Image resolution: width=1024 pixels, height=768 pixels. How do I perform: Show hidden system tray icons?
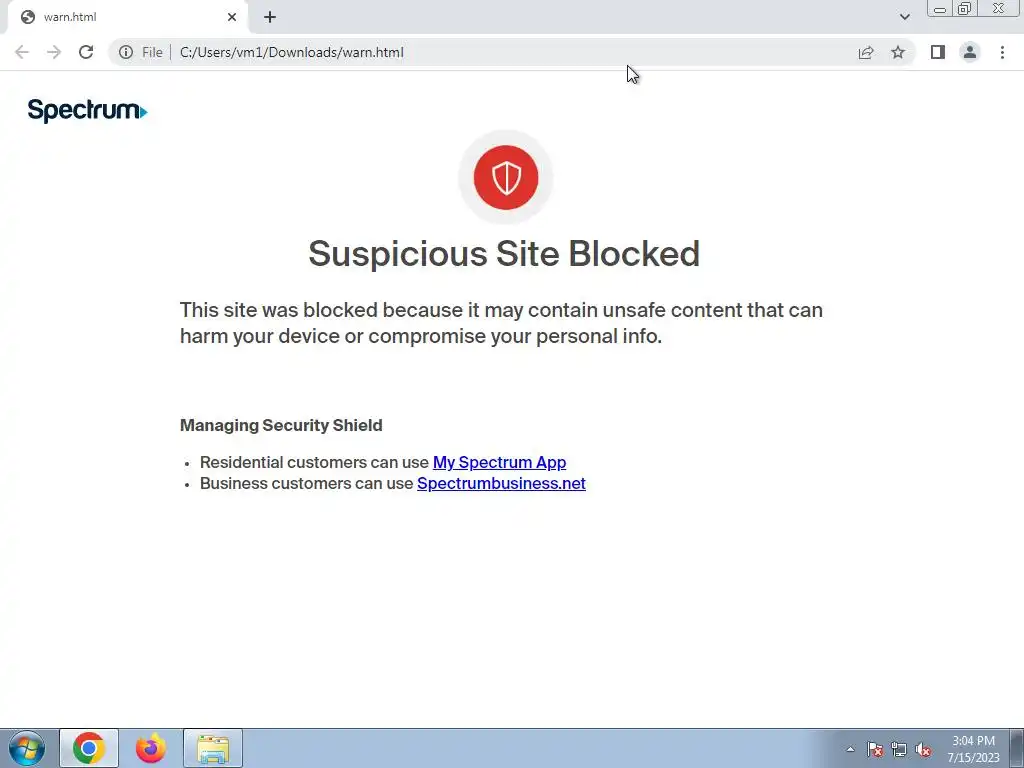click(850, 749)
